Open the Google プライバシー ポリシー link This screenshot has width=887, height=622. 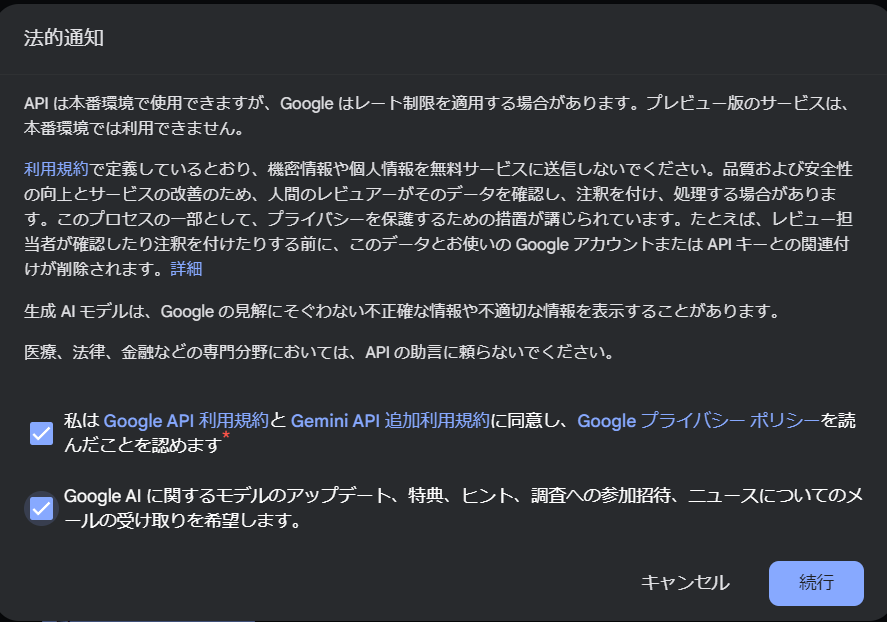tap(699, 421)
